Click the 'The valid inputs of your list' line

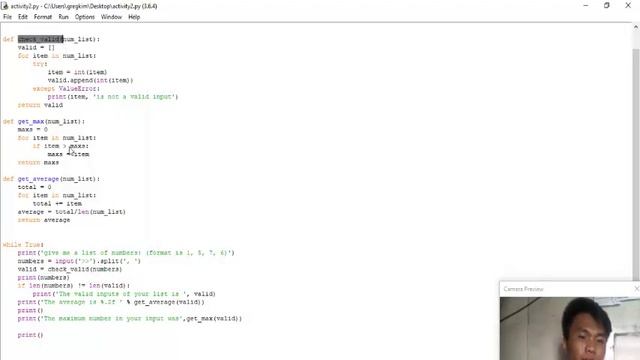click(x=124, y=294)
